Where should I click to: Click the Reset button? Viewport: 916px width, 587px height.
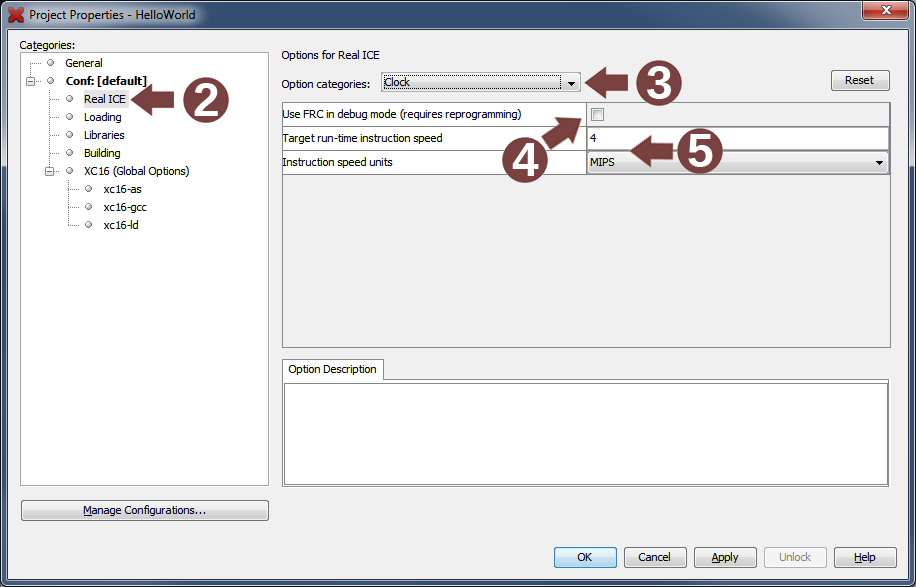[859, 80]
